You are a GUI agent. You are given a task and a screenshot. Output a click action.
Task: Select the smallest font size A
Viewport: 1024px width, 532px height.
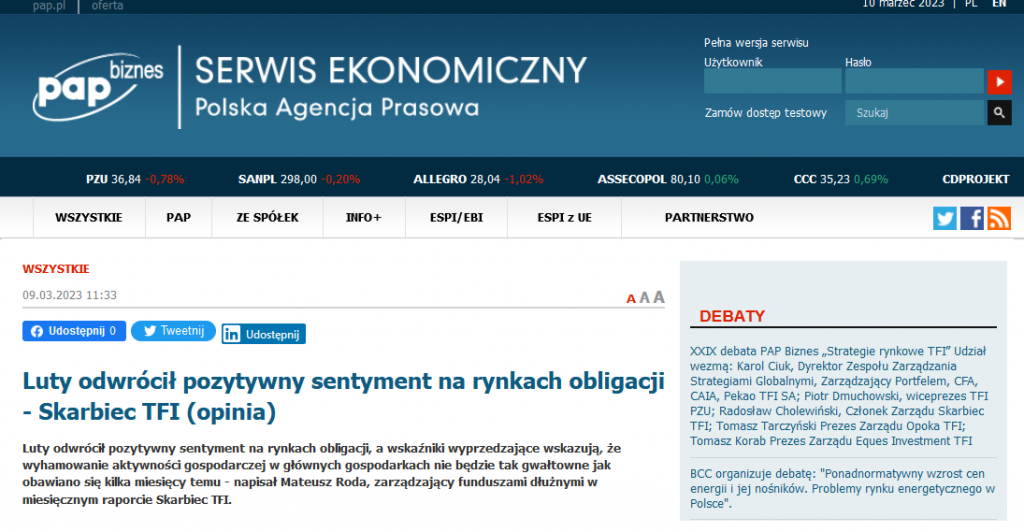[x=631, y=299]
